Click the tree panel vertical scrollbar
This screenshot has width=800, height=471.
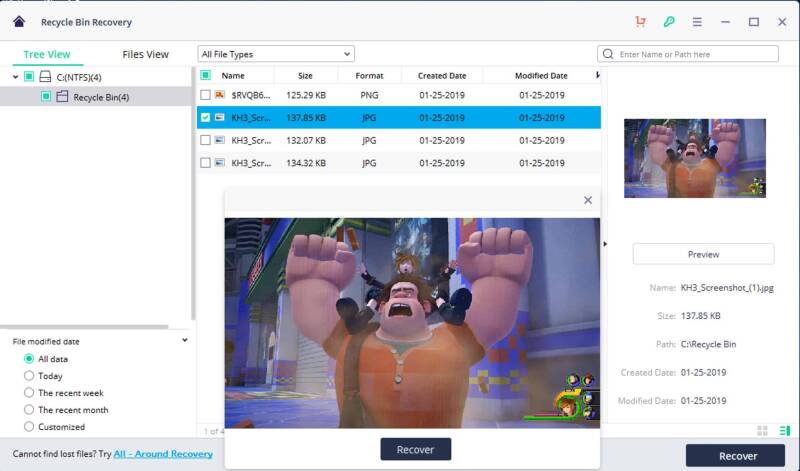[193, 193]
